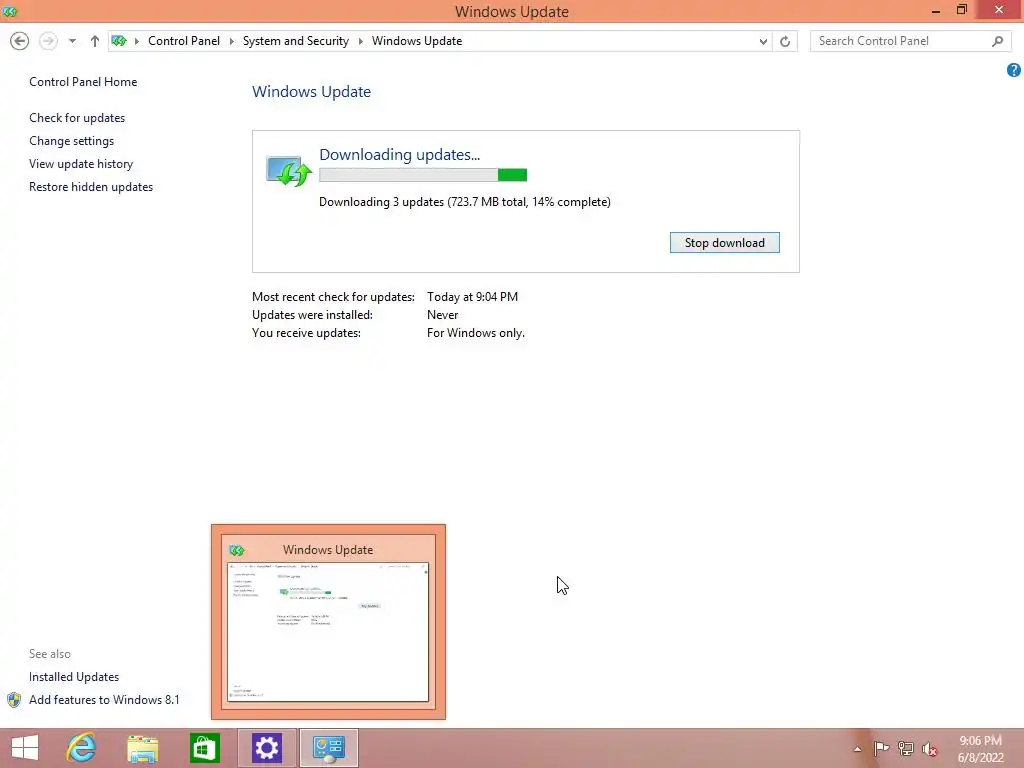
Task: Open PC settings gear on taskbar
Action: (x=266, y=748)
